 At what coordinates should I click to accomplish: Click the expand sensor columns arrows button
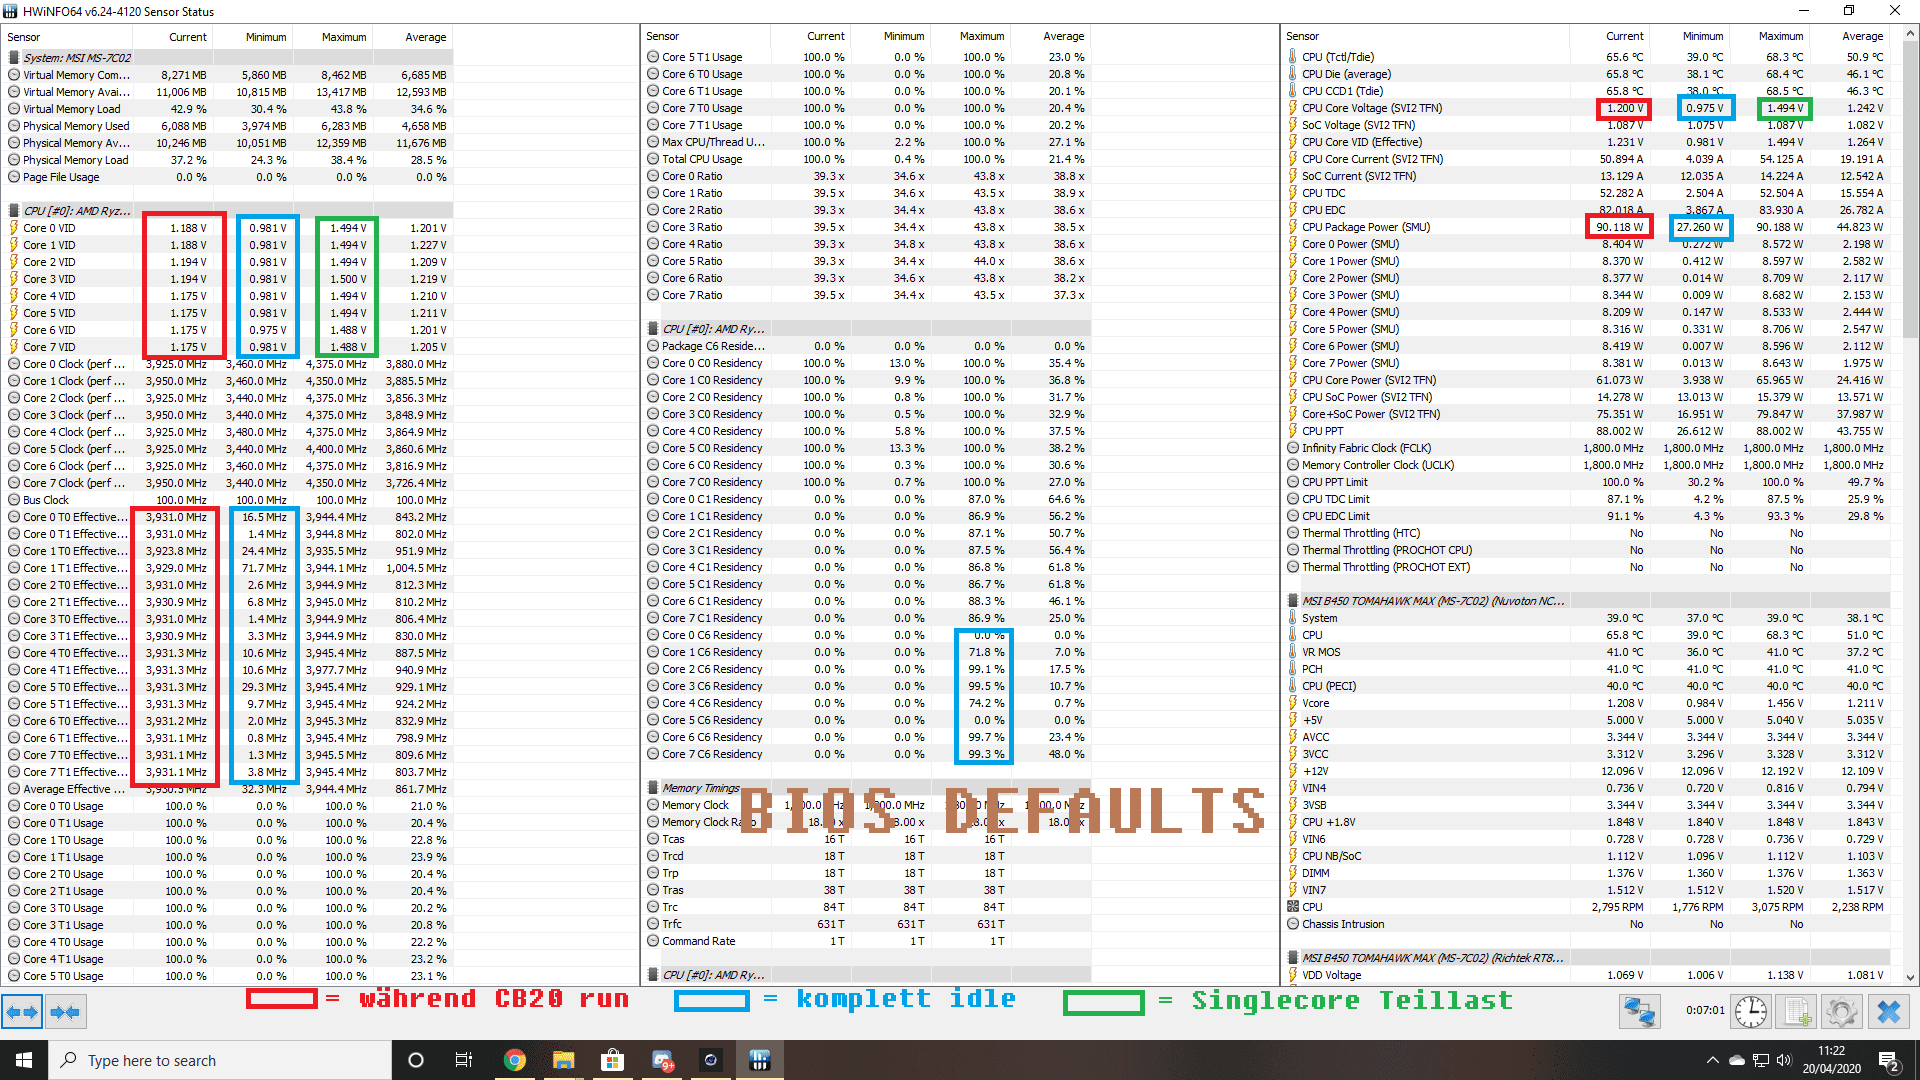point(22,1012)
